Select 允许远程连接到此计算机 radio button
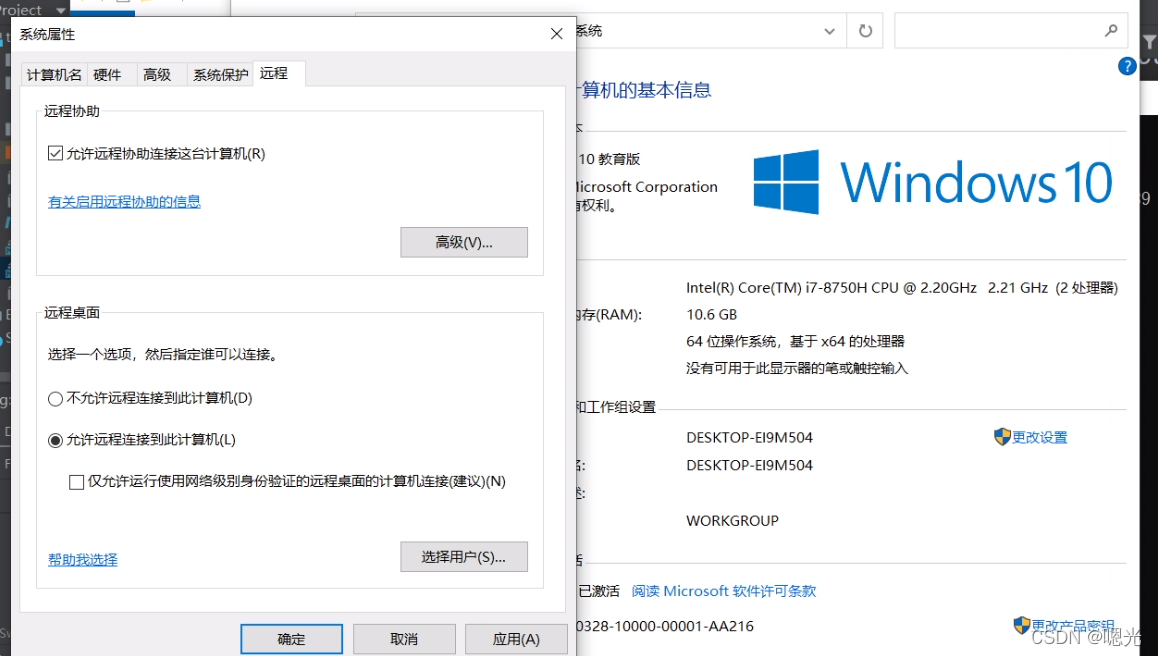This screenshot has width=1158, height=656. pos(55,440)
